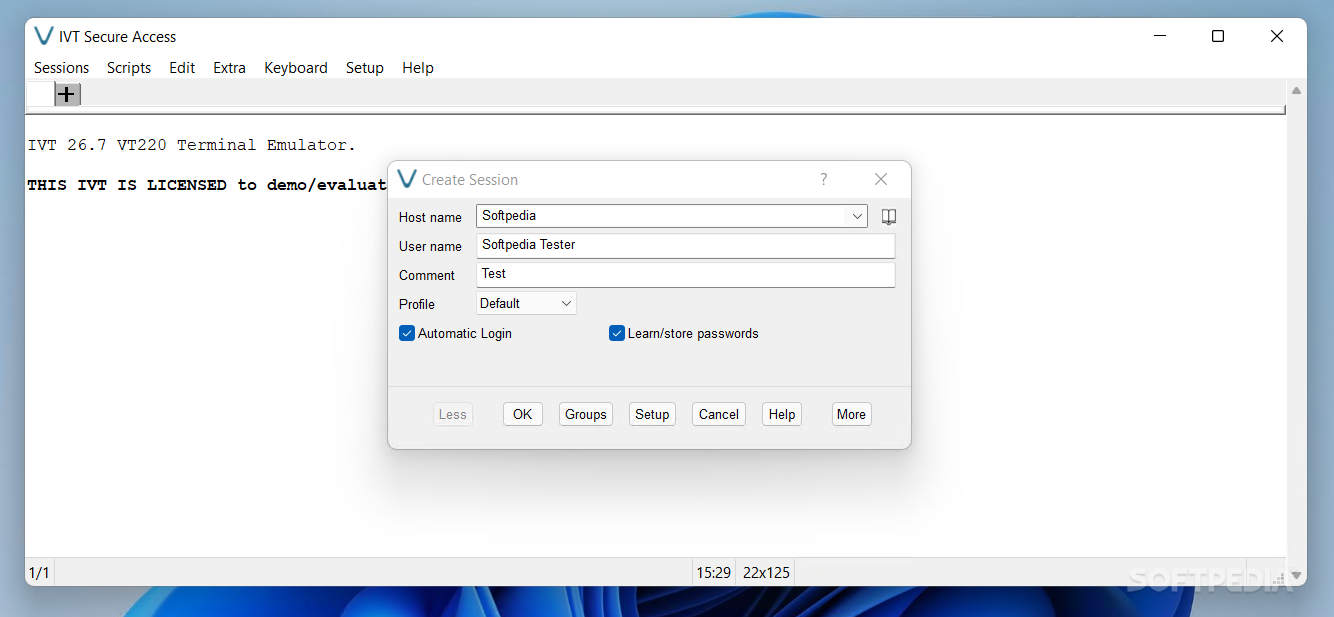Click the More button

click(851, 414)
